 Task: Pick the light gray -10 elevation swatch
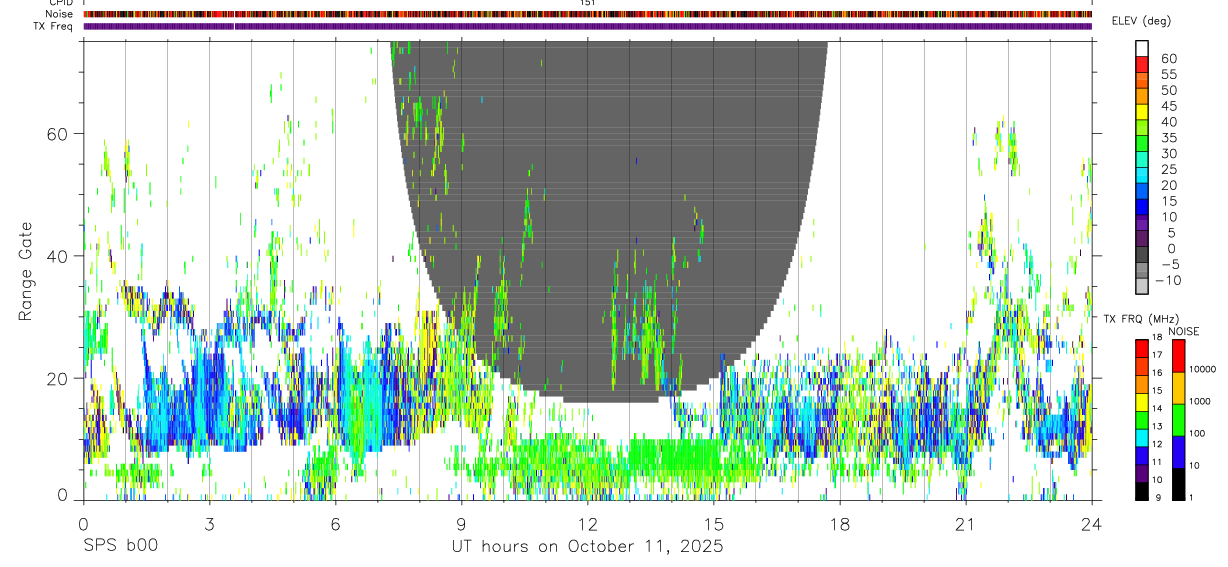[x=1142, y=287]
